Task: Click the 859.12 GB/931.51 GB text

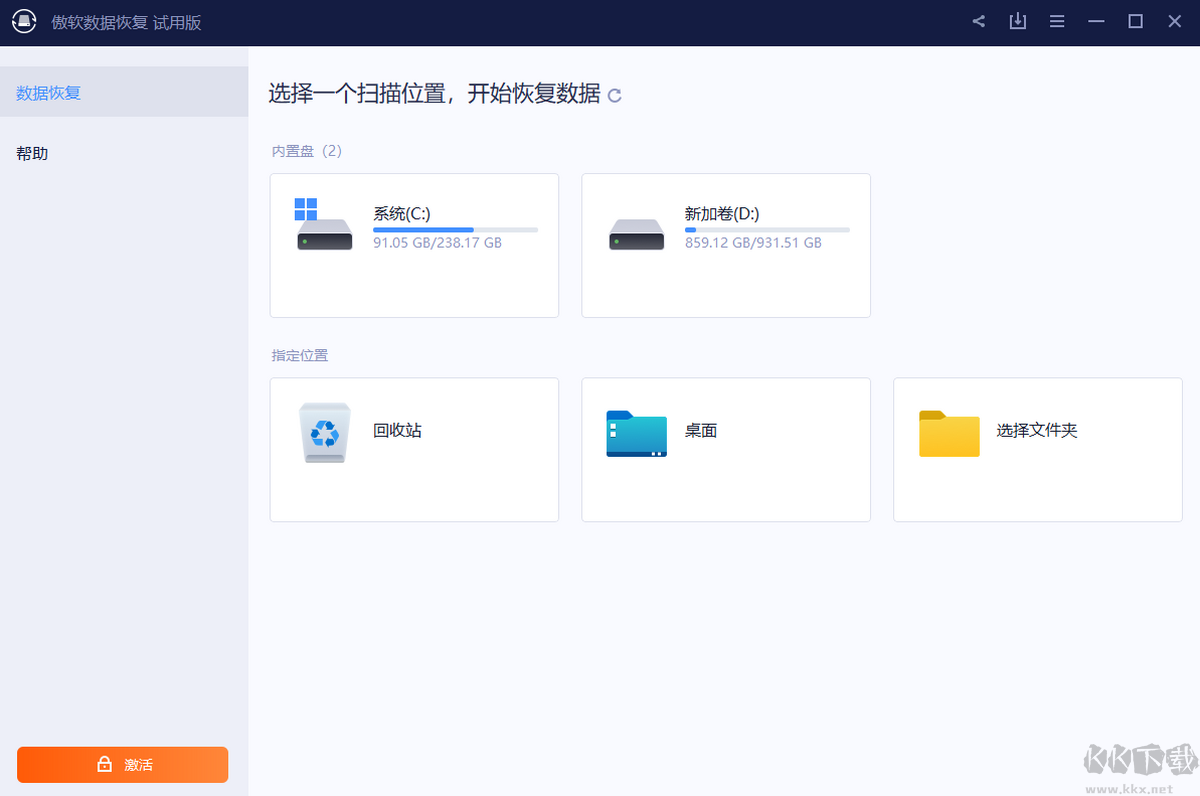Action: [753, 243]
